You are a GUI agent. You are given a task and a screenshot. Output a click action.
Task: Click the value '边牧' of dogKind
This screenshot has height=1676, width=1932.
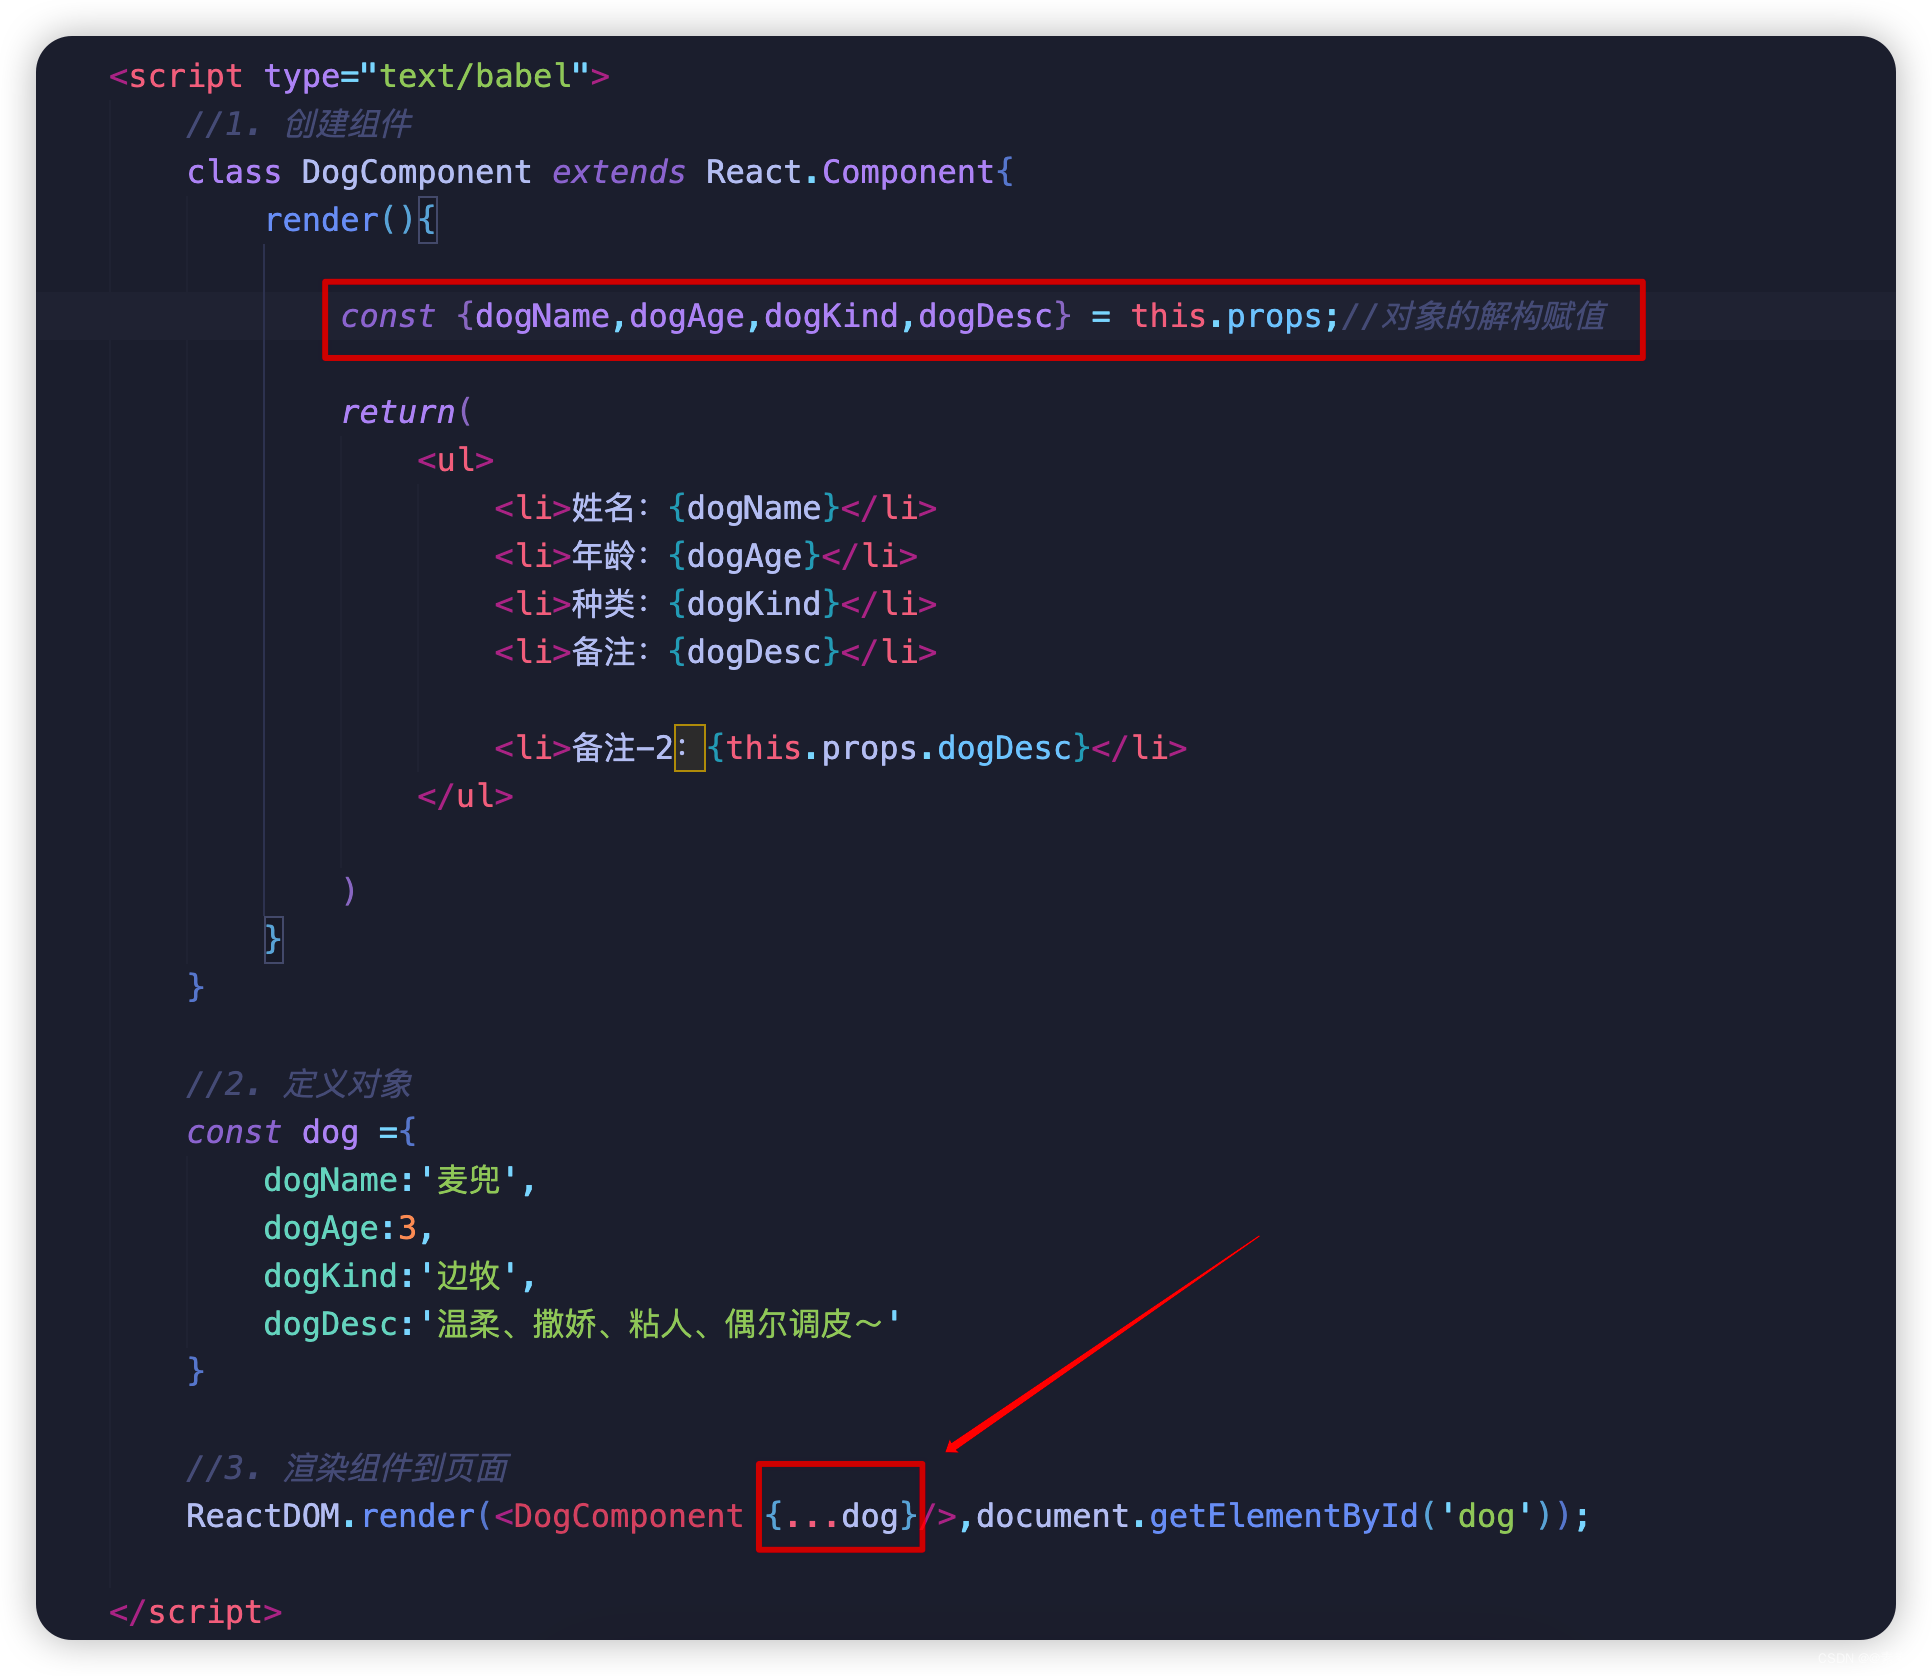468,1276
